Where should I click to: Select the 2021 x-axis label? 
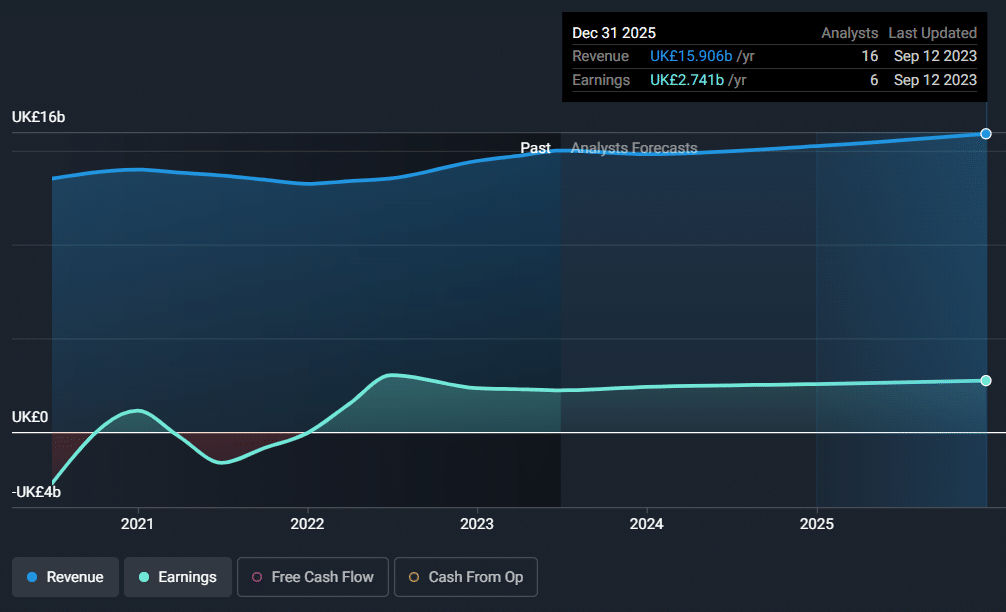coord(137,524)
